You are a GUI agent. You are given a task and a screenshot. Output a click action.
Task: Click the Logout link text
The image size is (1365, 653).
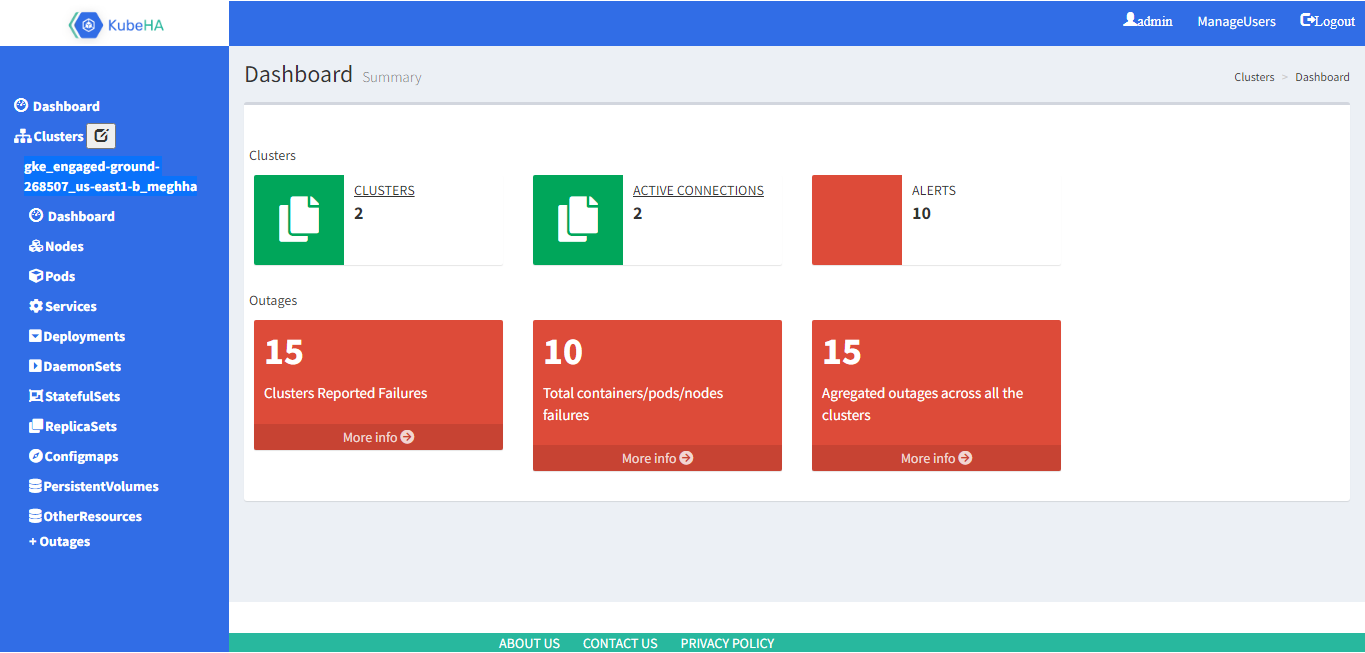1335,21
